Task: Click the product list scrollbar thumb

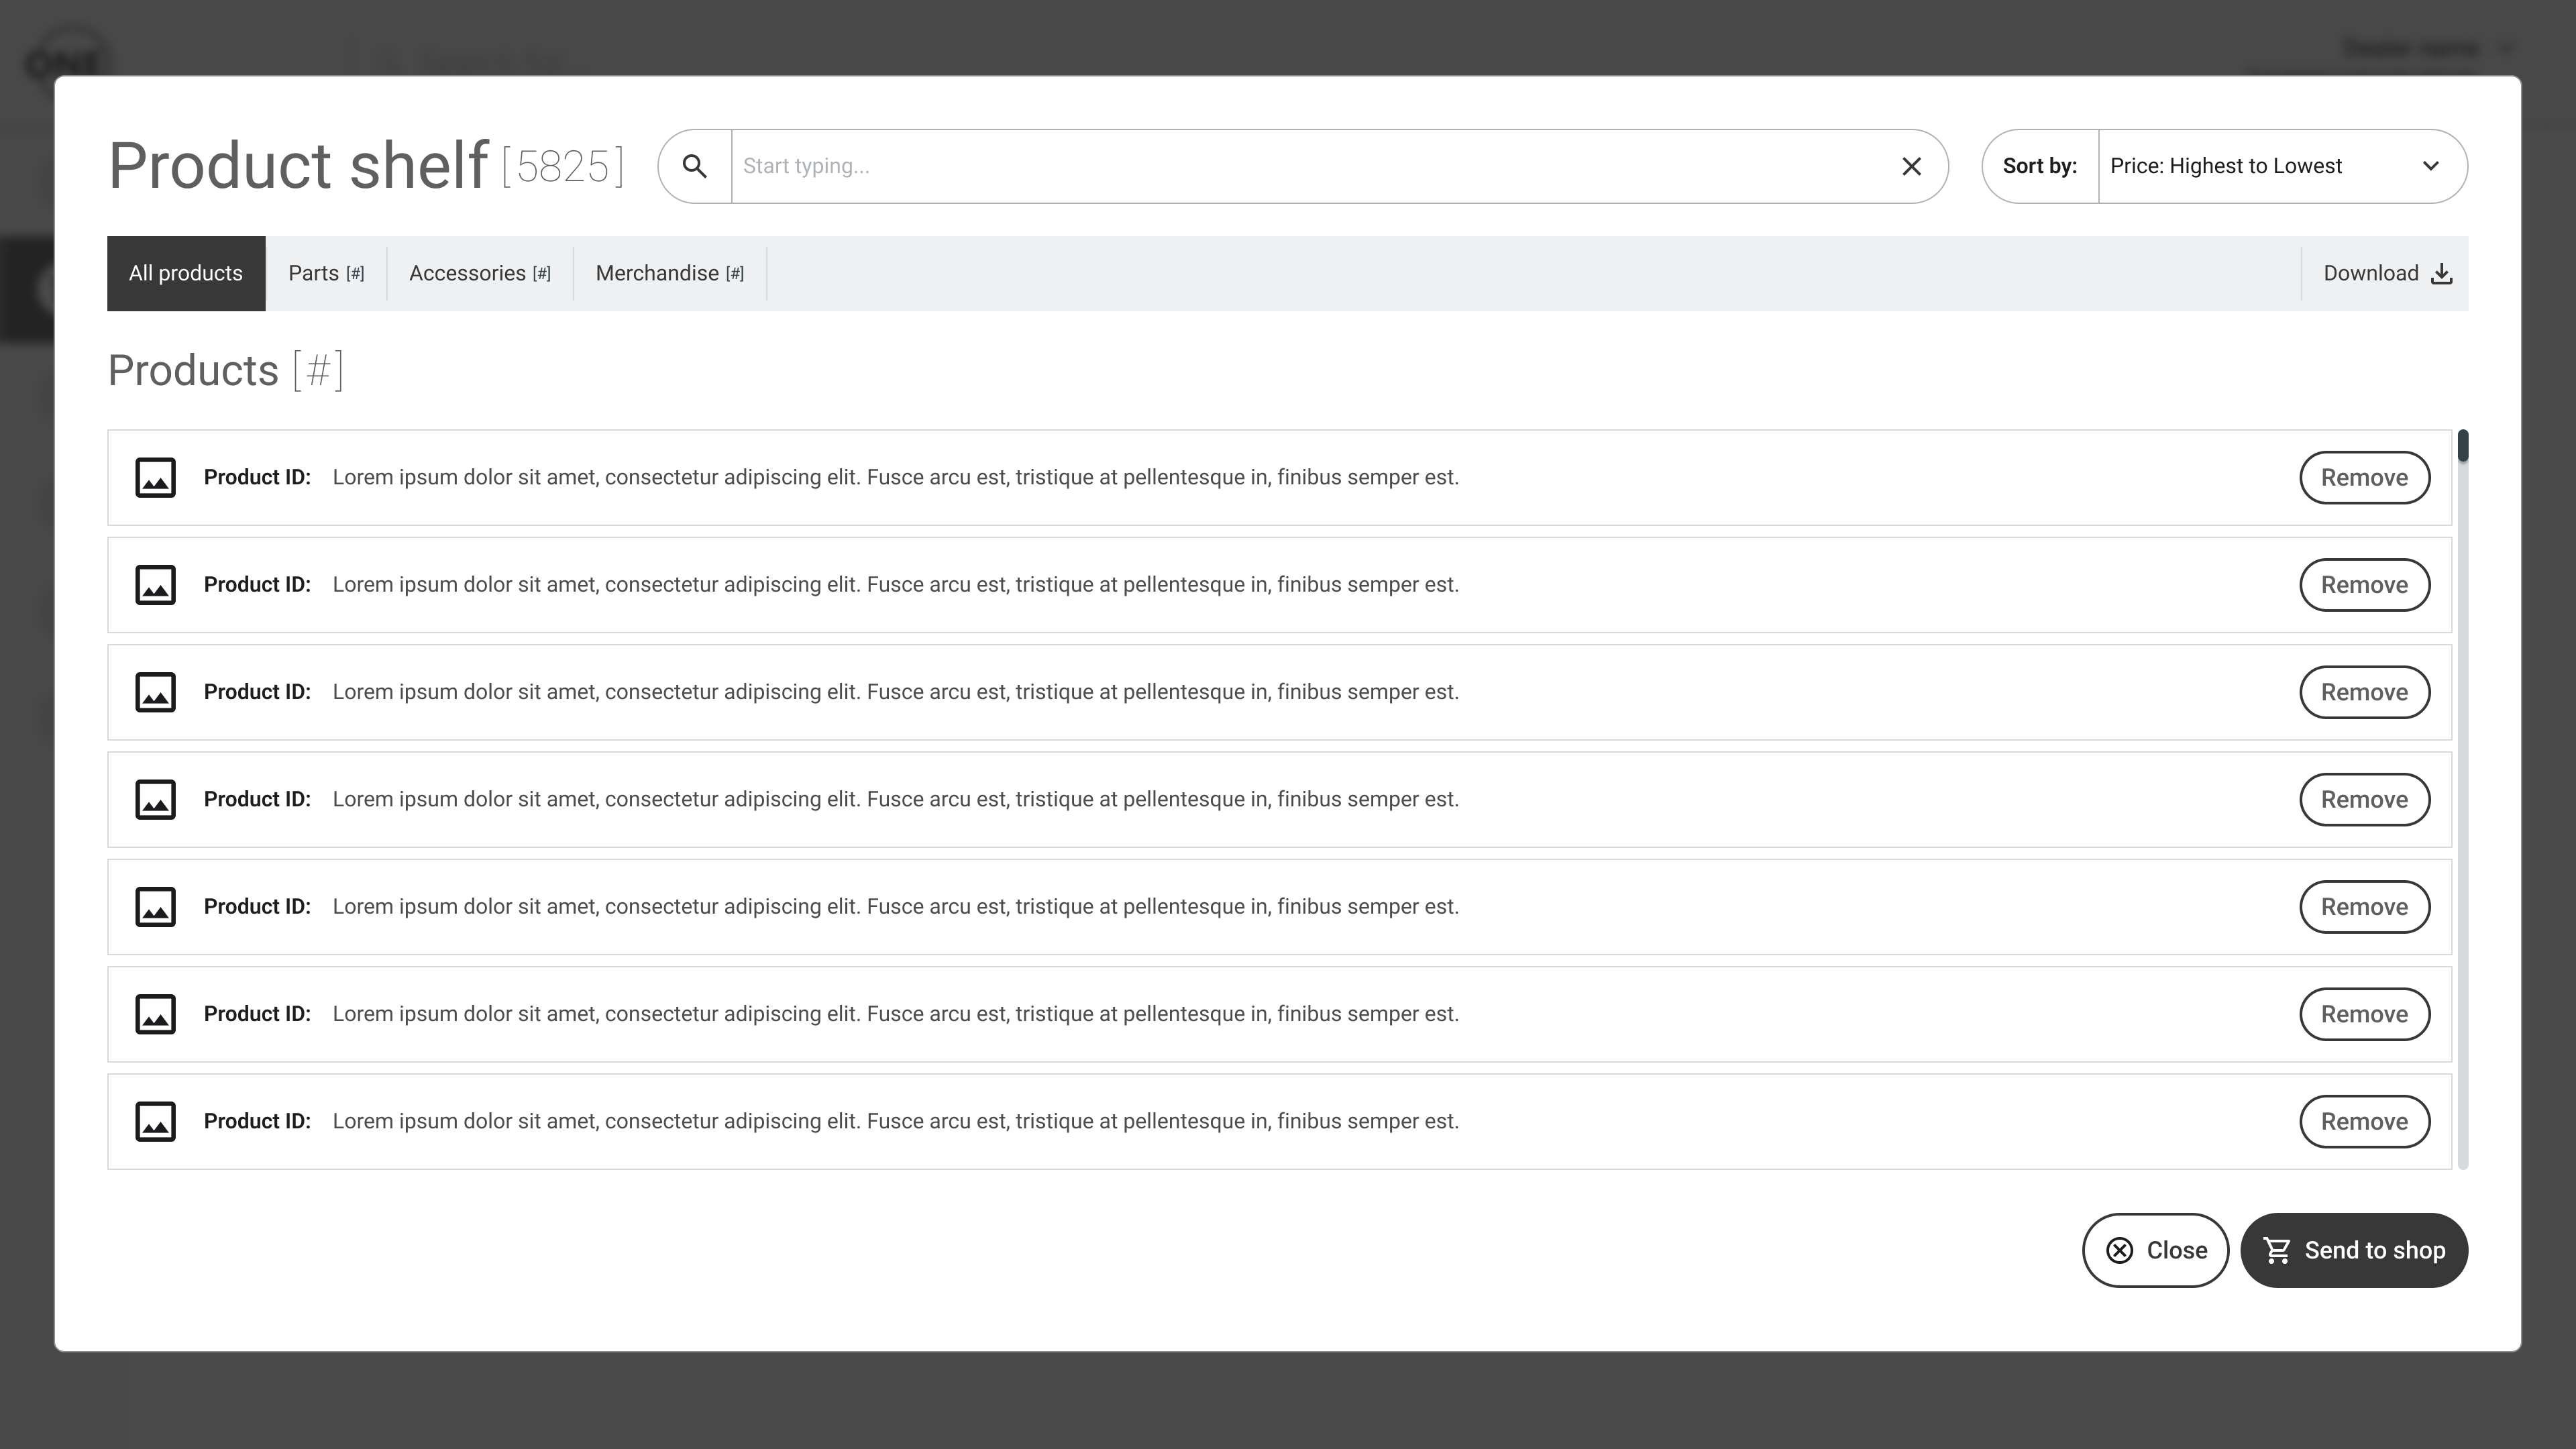Action: click(x=2462, y=446)
